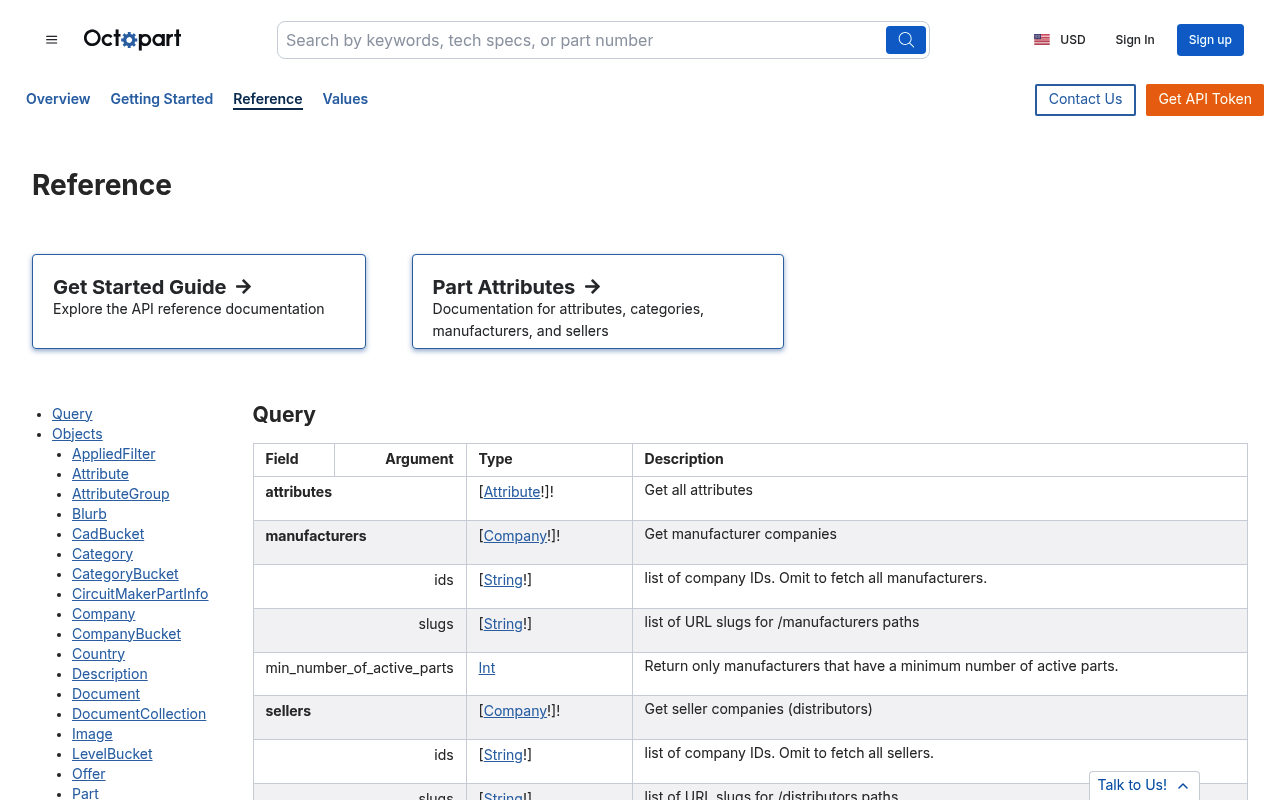This screenshot has height=800, width=1280.
Task: Click the Description column header
Action: pyautogui.click(x=940, y=460)
